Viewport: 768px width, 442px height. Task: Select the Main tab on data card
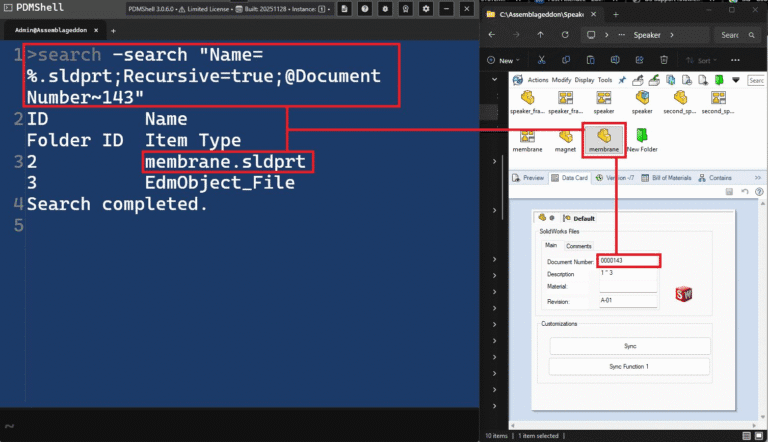[x=551, y=245]
